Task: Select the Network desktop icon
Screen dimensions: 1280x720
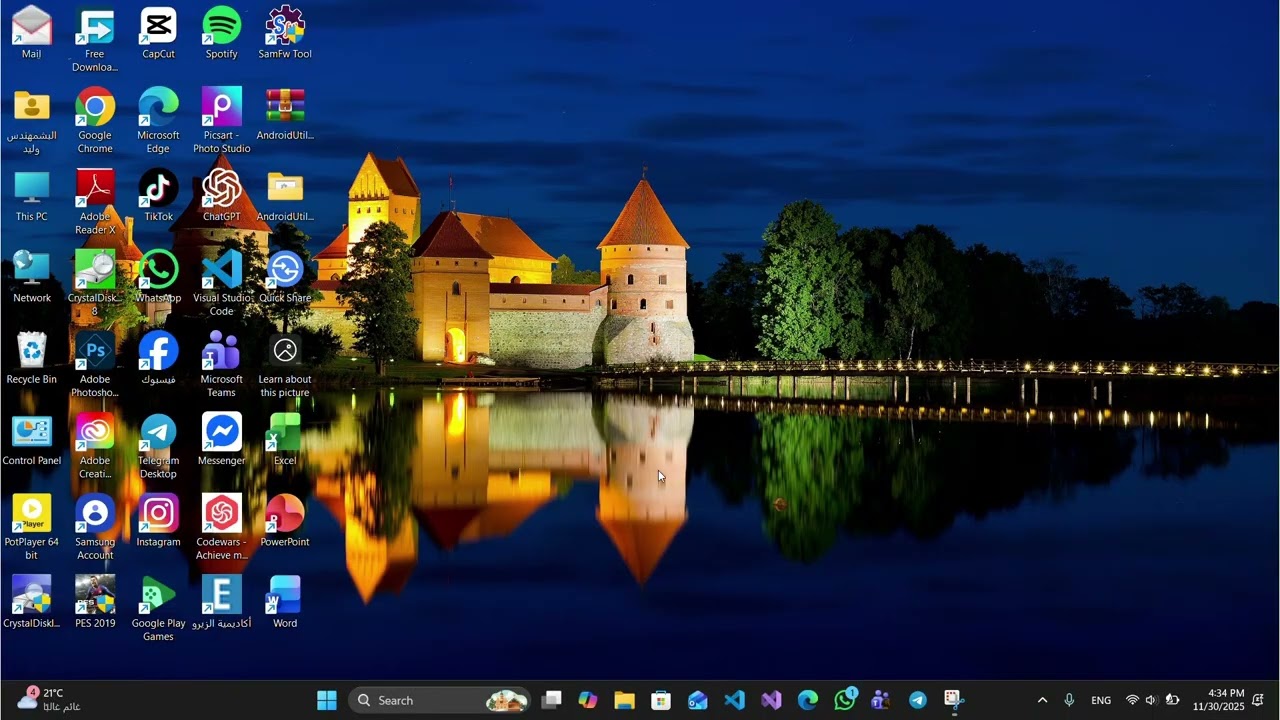Action: 31,277
